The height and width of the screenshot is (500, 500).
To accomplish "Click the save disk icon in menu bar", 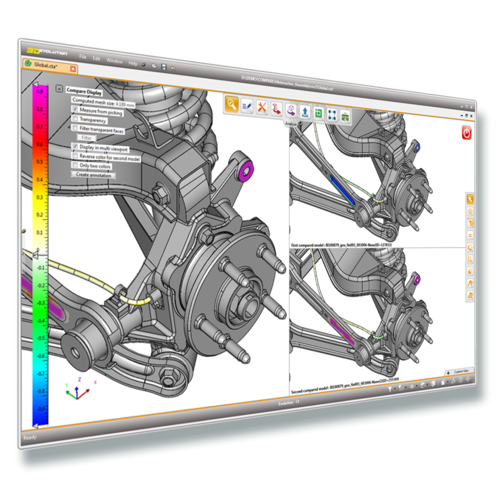I will click(x=164, y=67).
